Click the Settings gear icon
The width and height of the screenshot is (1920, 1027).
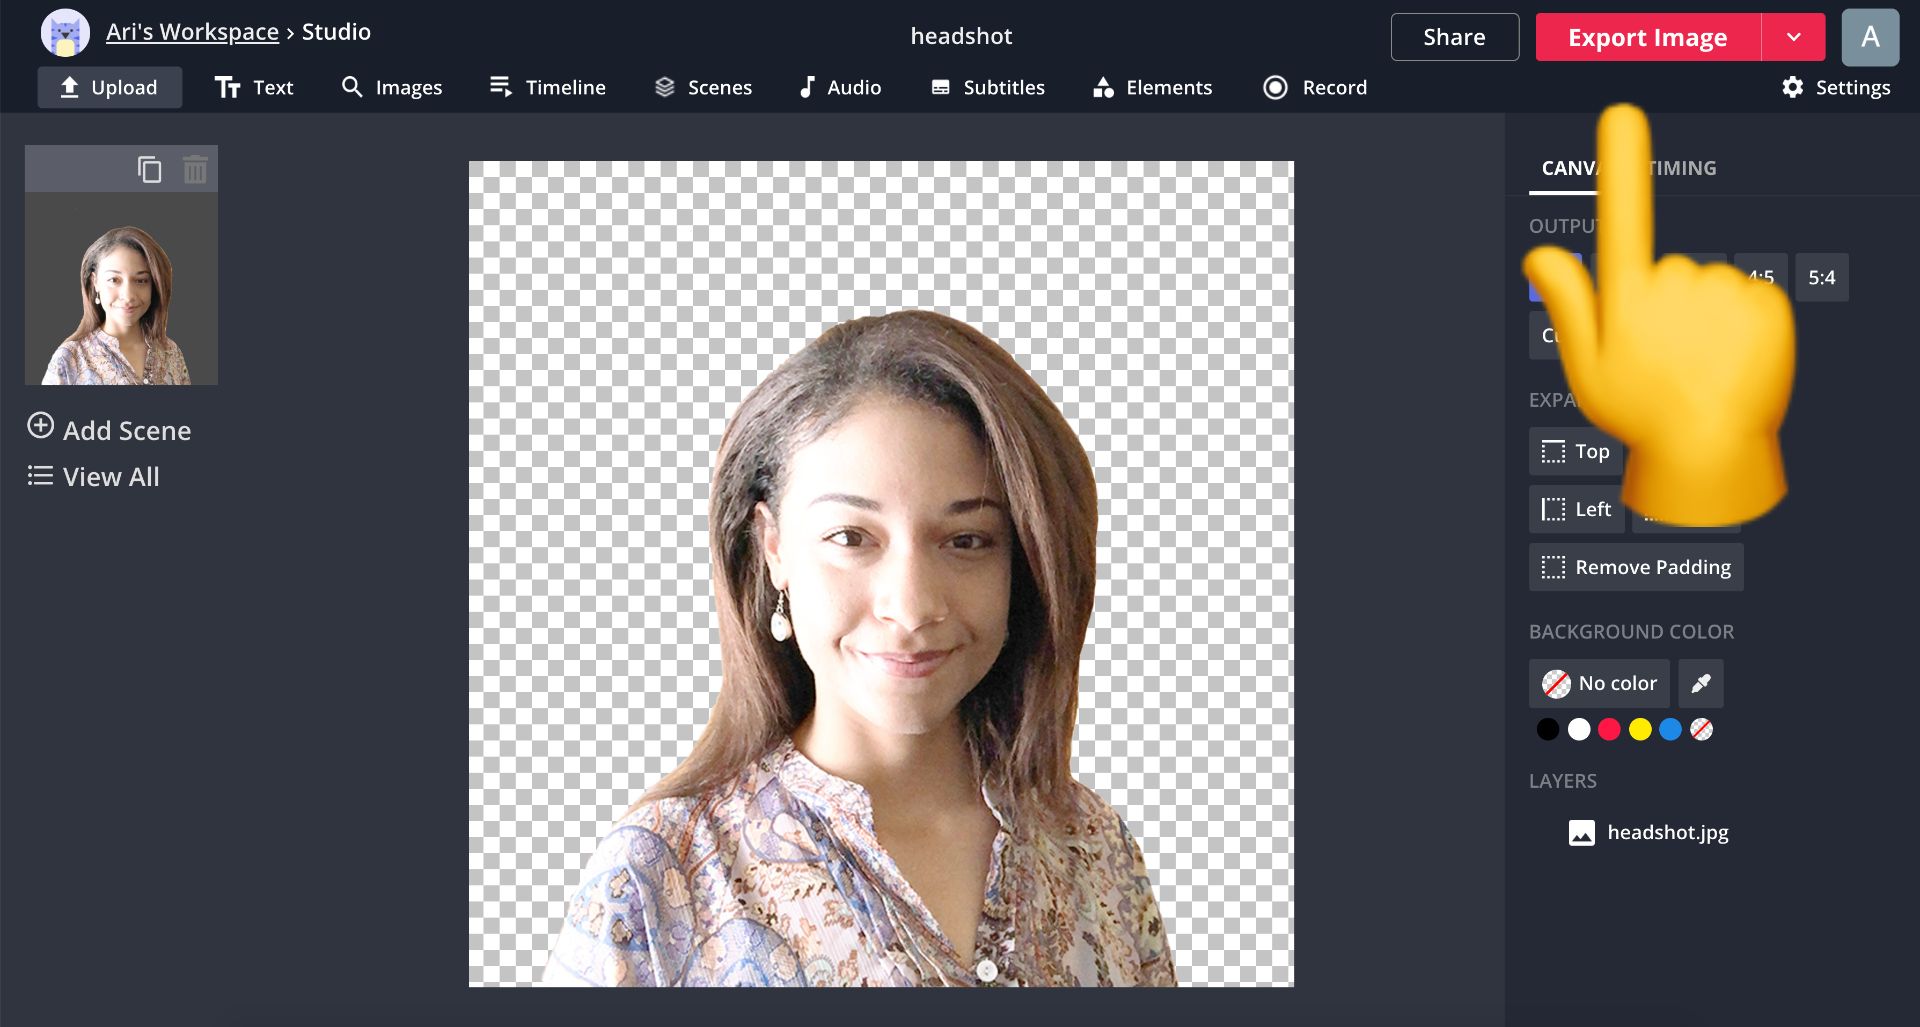click(x=1792, y=88)
